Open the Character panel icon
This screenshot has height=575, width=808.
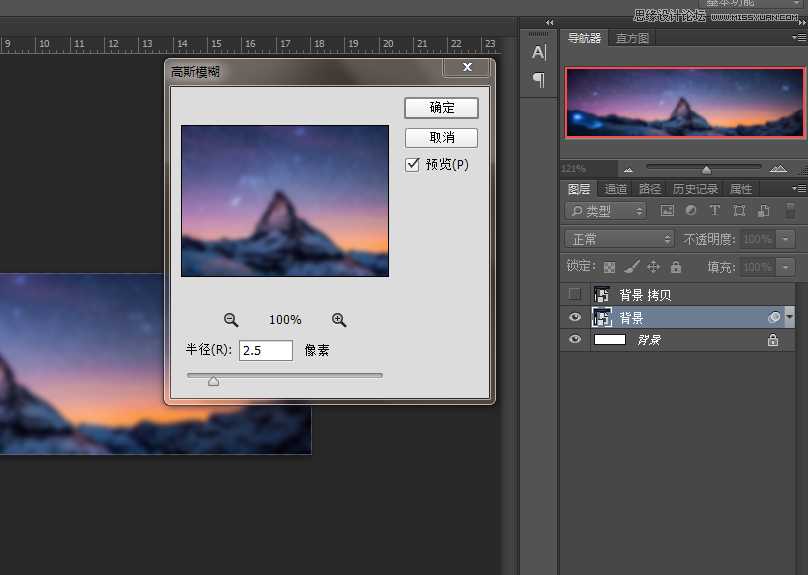click(538, 53)
